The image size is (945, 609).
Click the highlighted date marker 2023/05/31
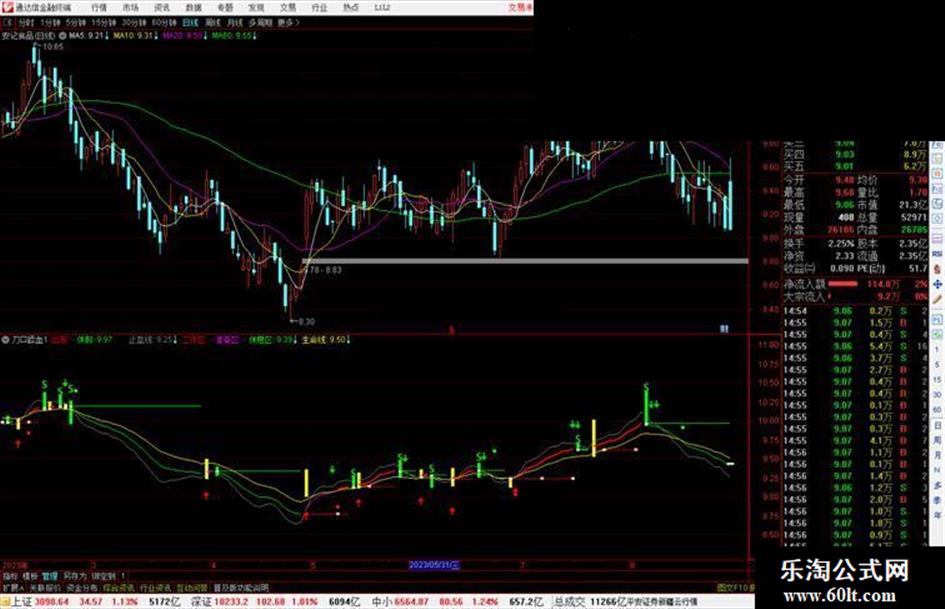coord(434,565)
